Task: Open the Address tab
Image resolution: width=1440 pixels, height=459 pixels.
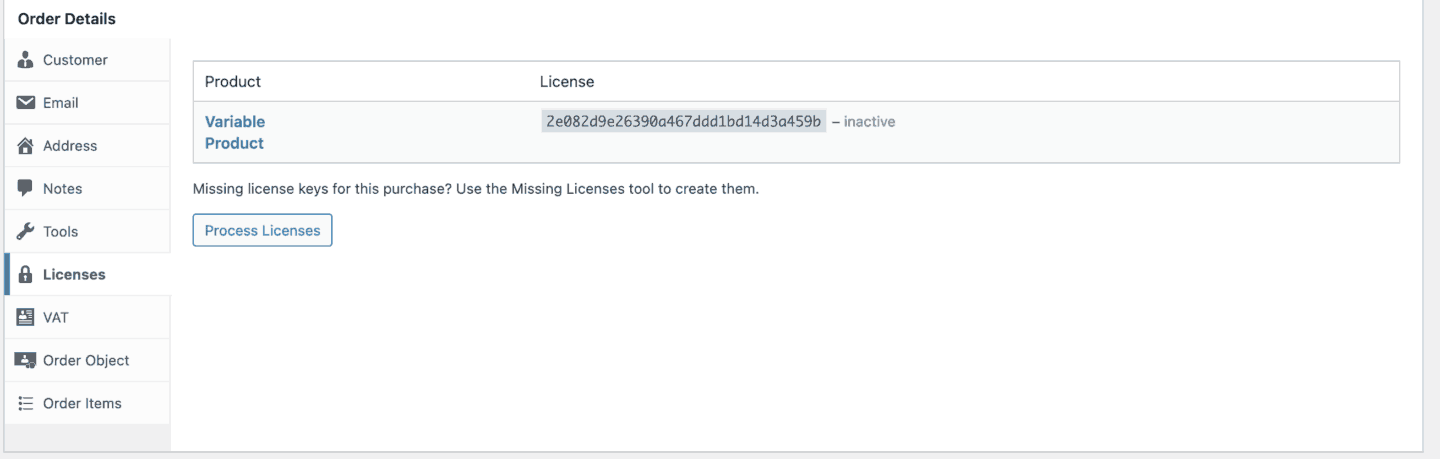Action: [x=87, y=146]
